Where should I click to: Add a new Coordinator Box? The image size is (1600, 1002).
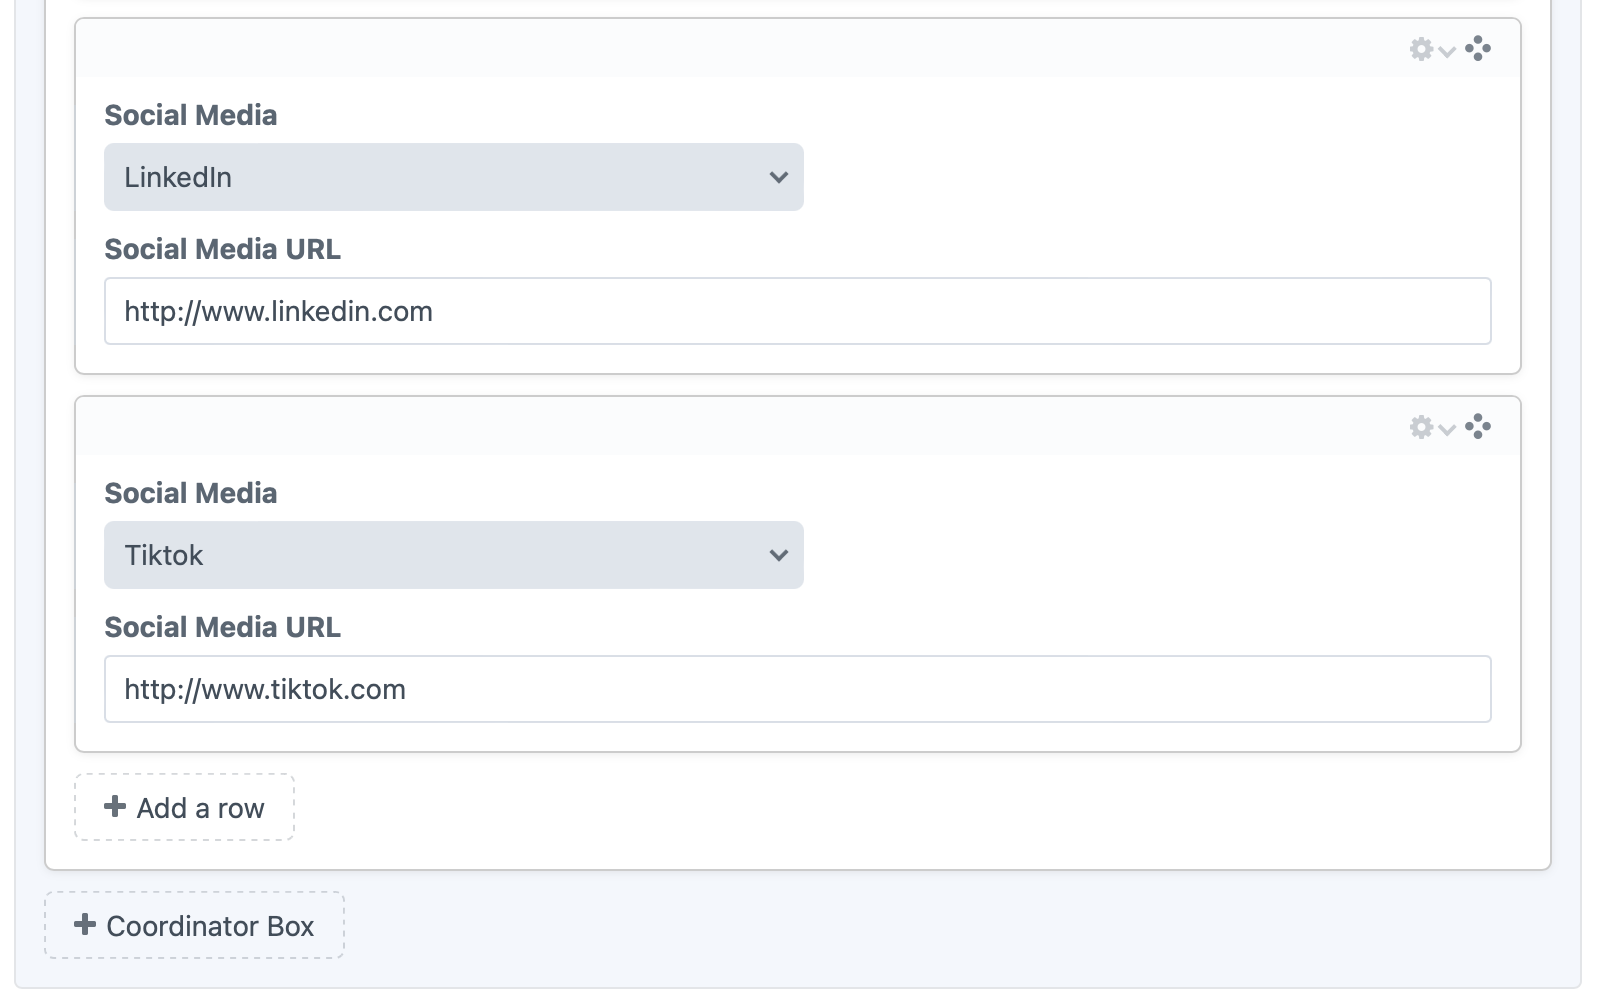[195, 925]
